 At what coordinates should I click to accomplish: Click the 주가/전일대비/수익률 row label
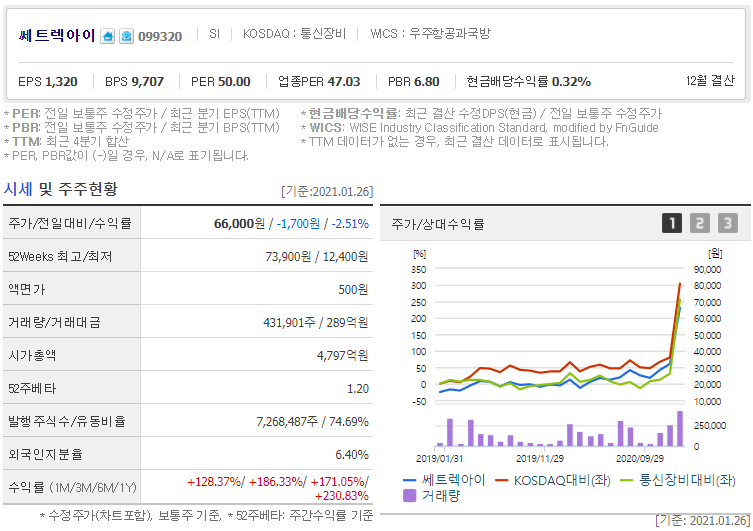[x=70, y=224]
